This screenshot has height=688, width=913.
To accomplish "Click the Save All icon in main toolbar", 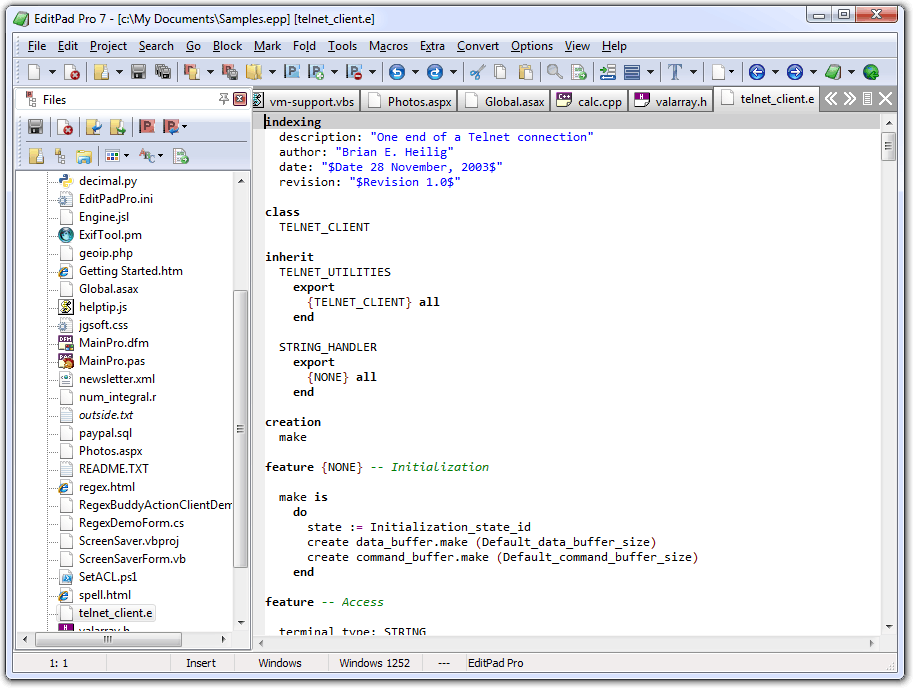I will coord(162,72).
